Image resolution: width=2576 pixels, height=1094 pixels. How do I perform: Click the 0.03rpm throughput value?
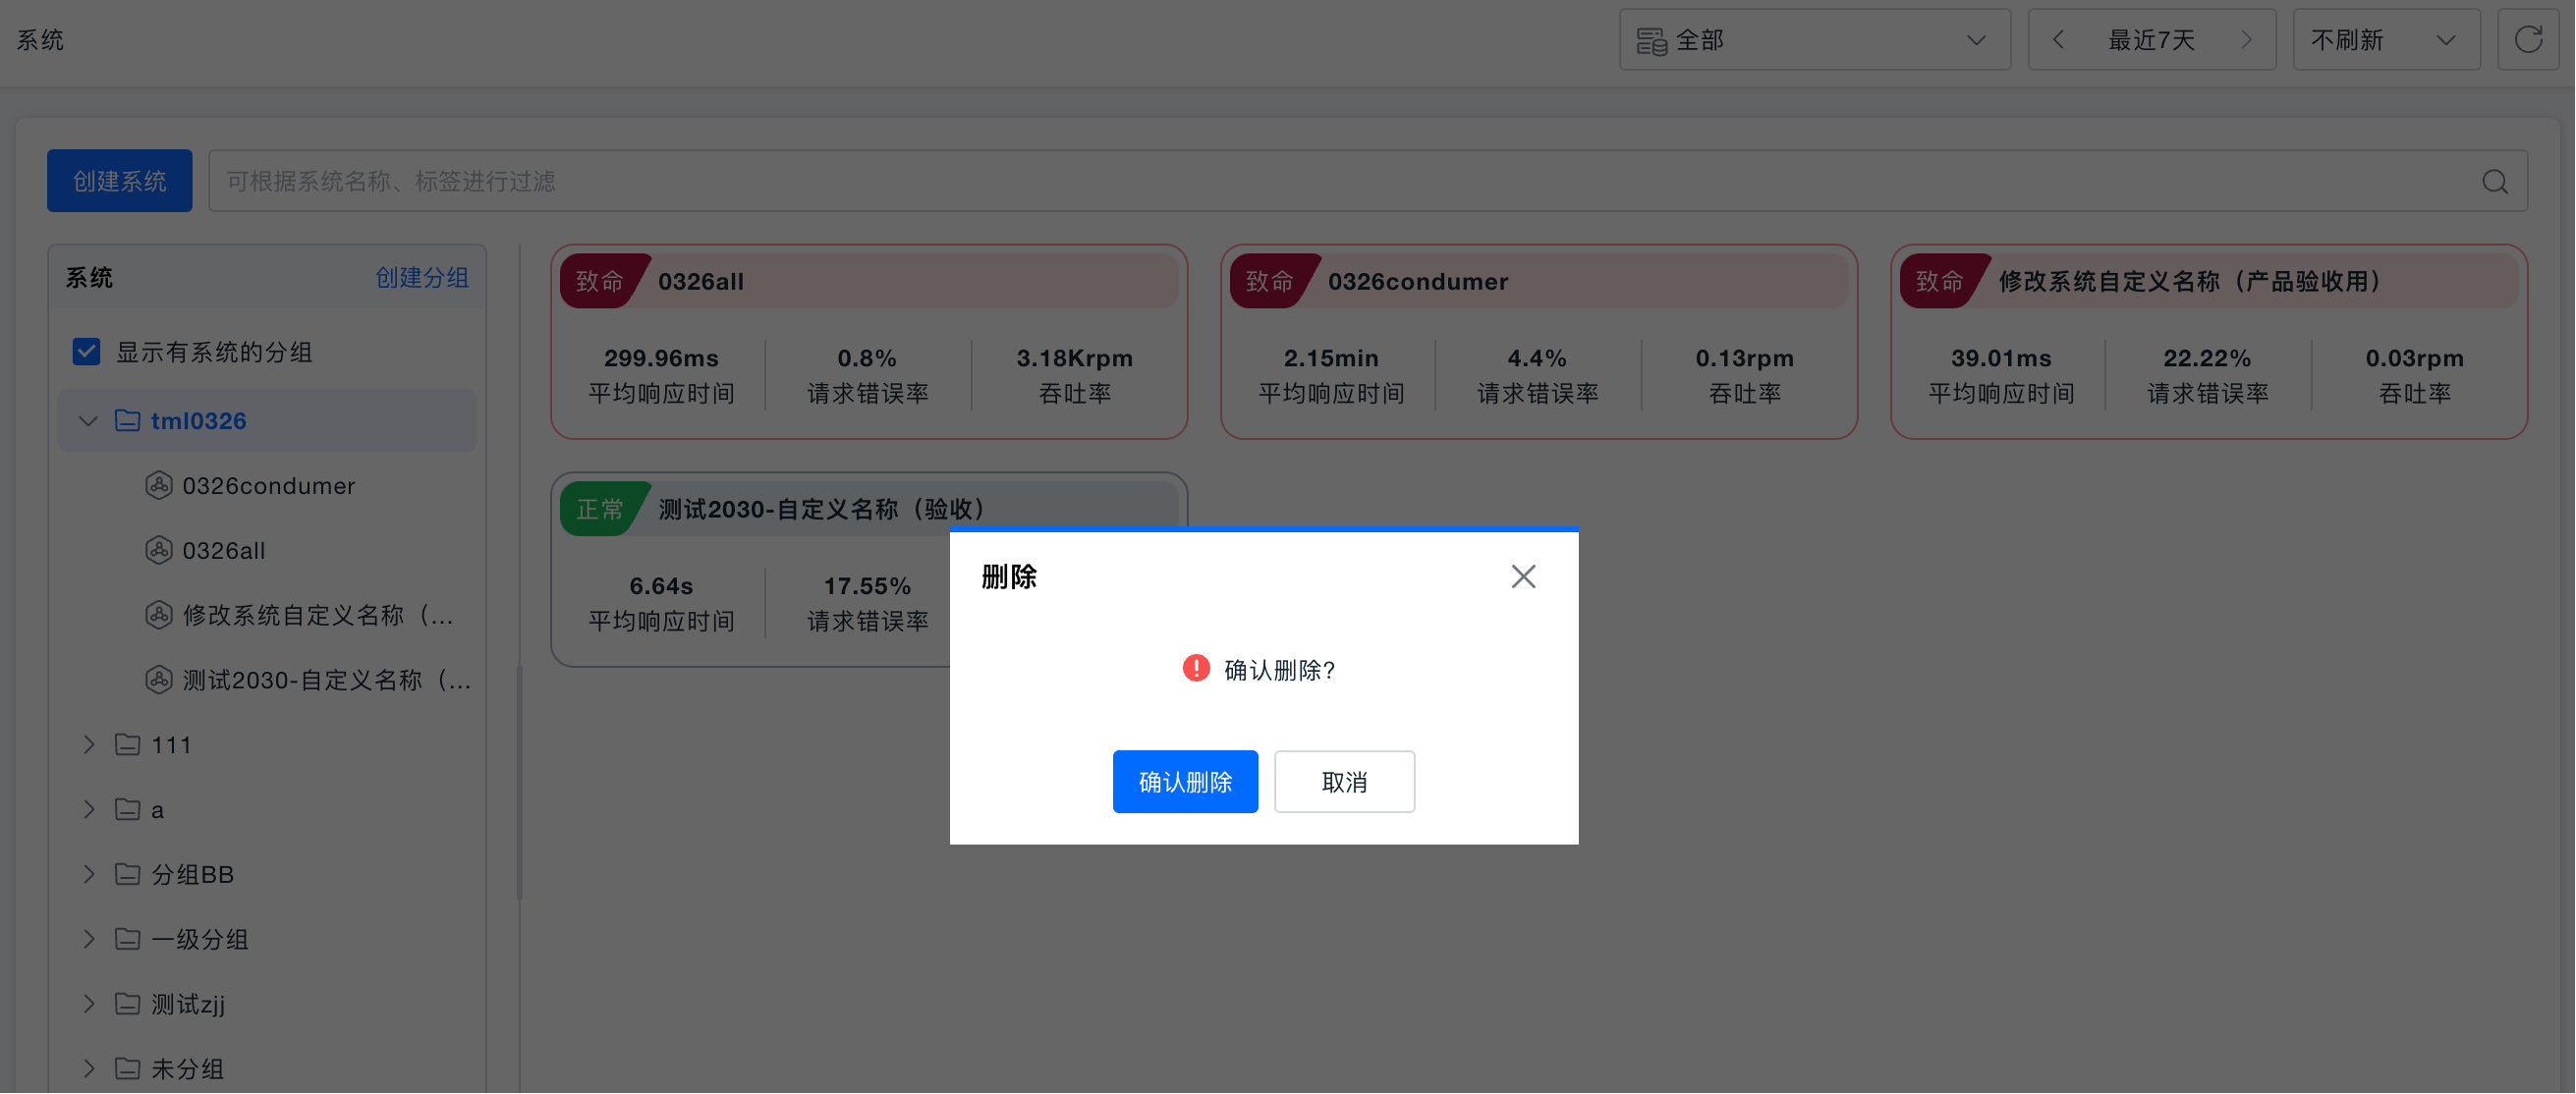[2414, 357]
